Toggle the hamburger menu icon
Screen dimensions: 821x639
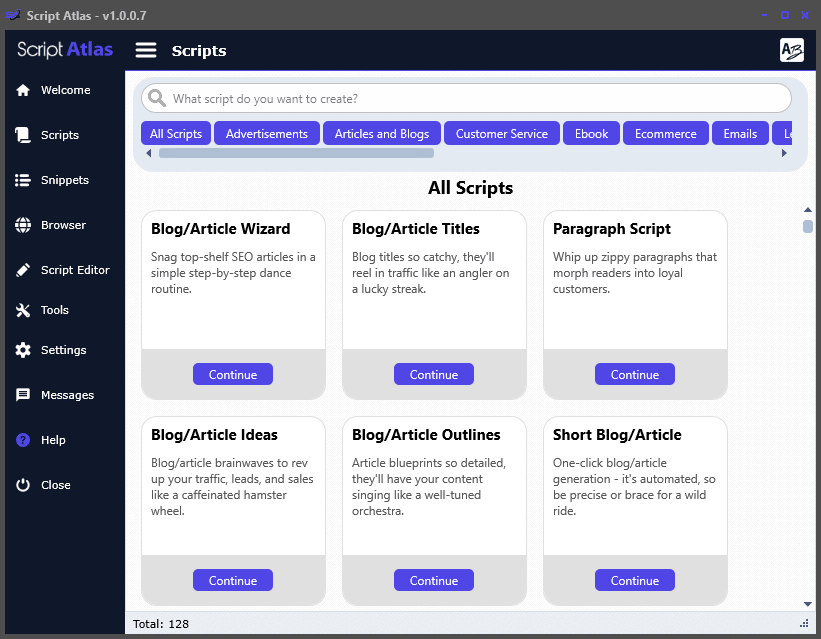point(146,50)
